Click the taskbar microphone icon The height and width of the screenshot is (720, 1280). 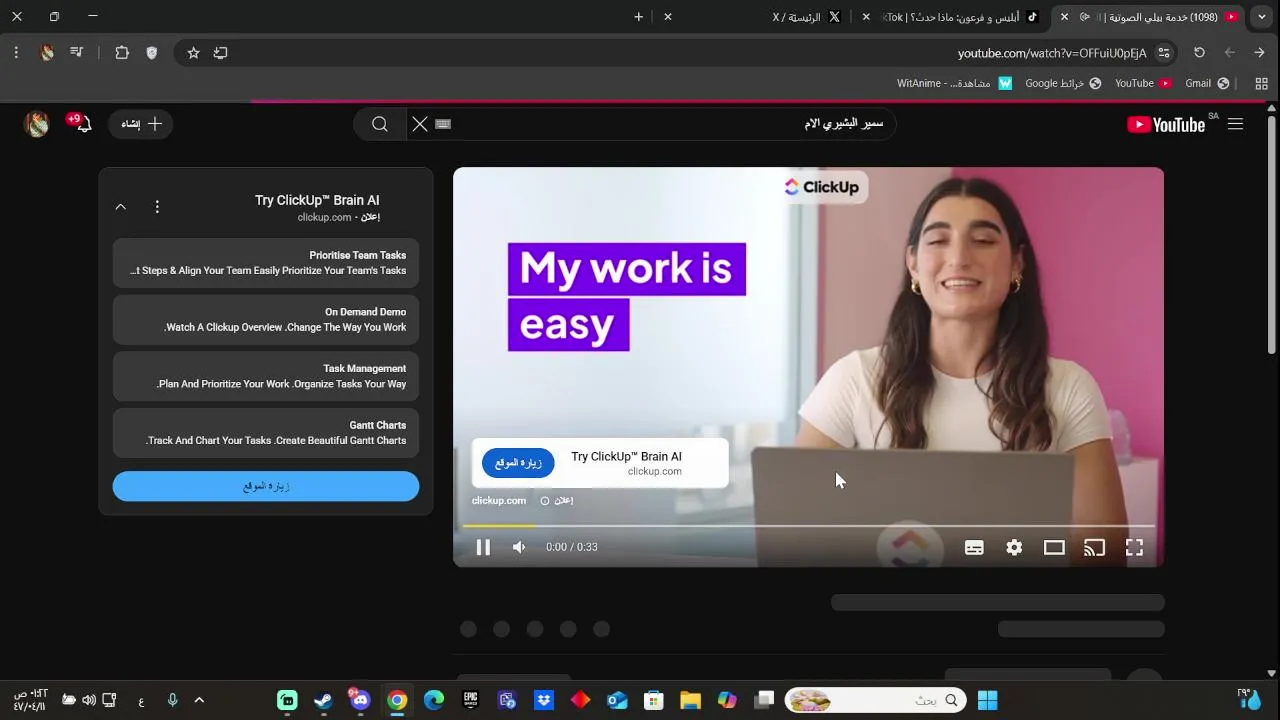tap(172, 700)
